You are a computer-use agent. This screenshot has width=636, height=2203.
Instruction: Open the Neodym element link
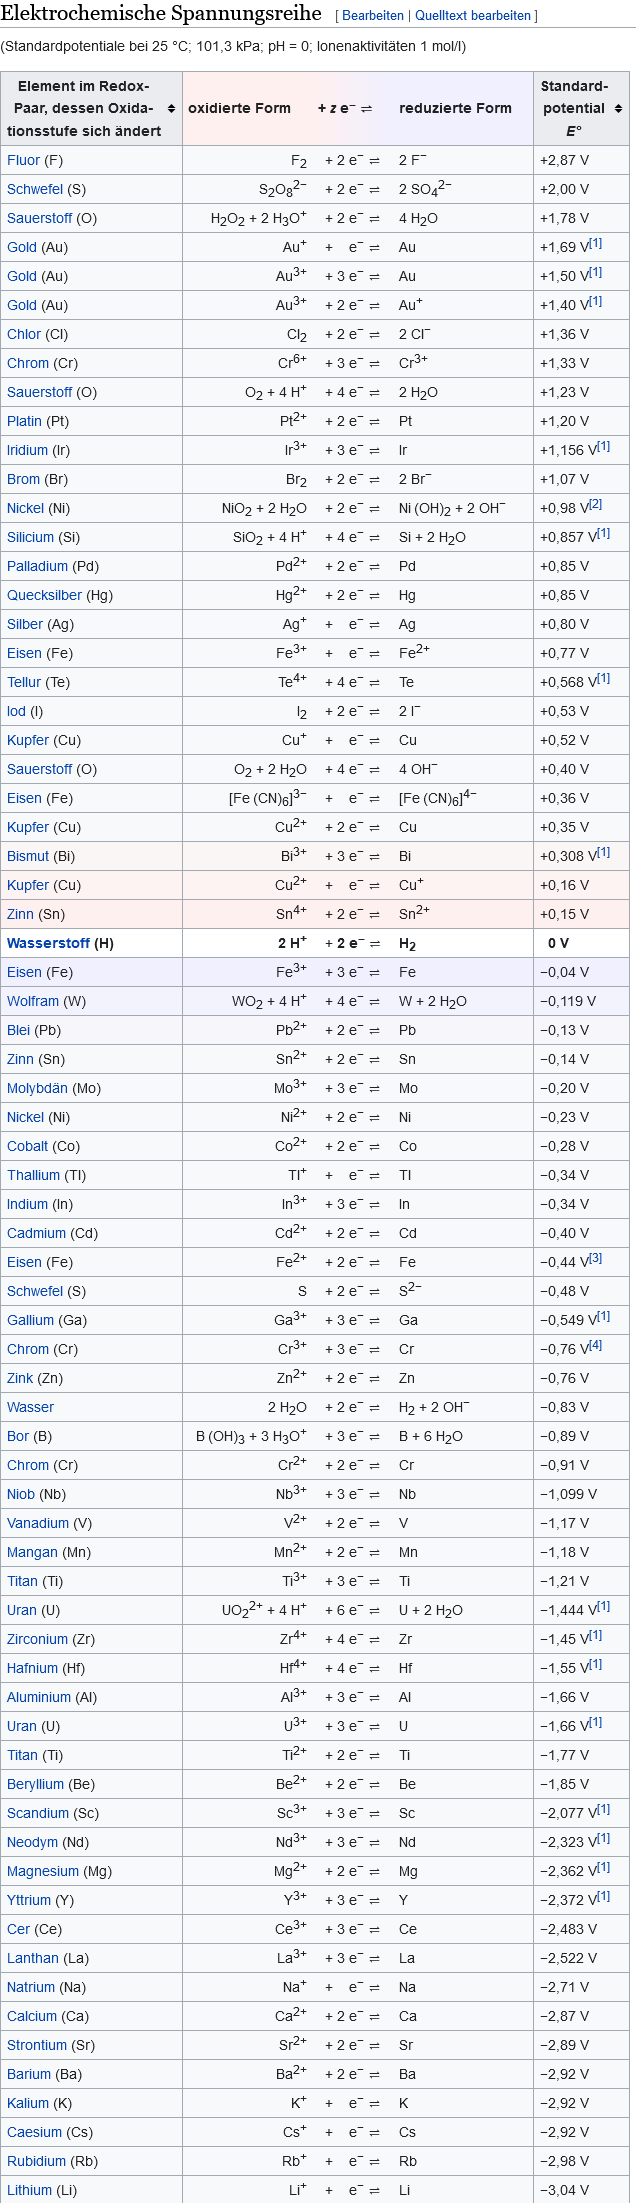32,1842
